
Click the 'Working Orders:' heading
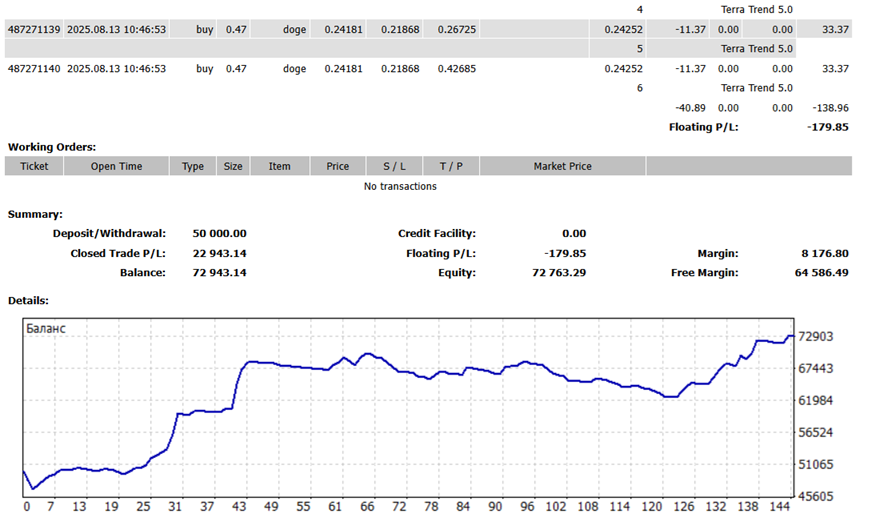click(52, 147)
